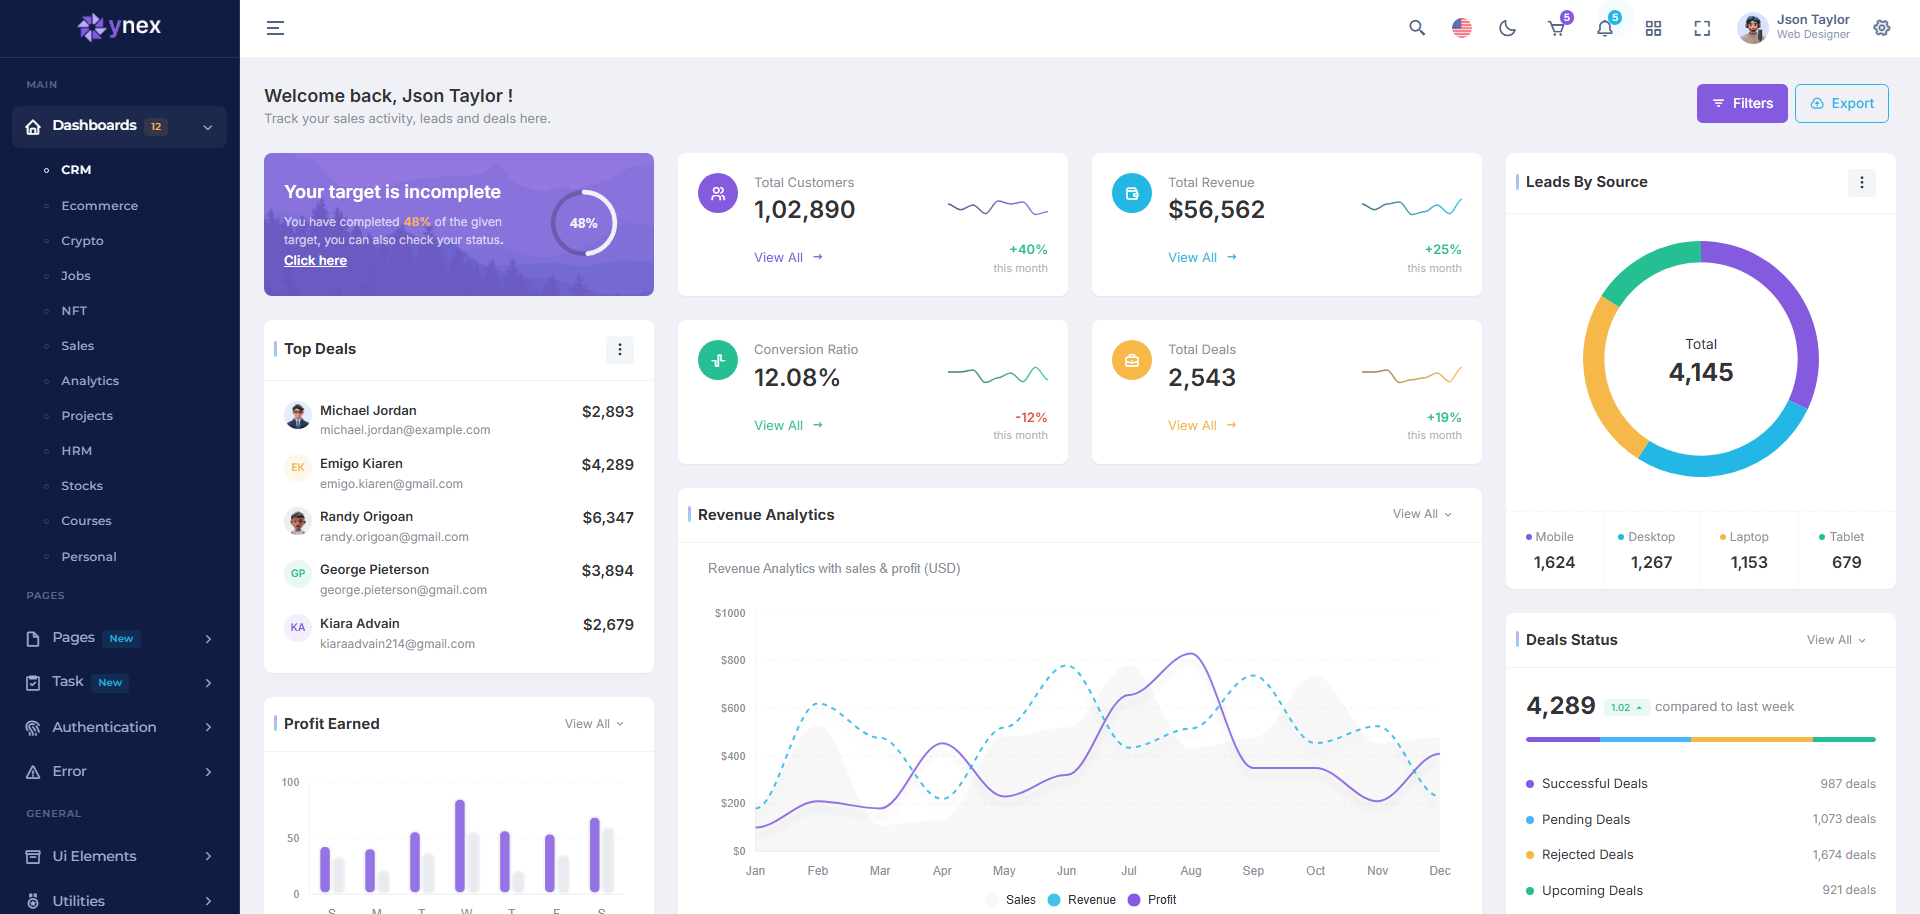The height and width of the screenshot is (914, 1920).
Task: Open Projects dashboard in sidebar
Action: click(87, 416)
